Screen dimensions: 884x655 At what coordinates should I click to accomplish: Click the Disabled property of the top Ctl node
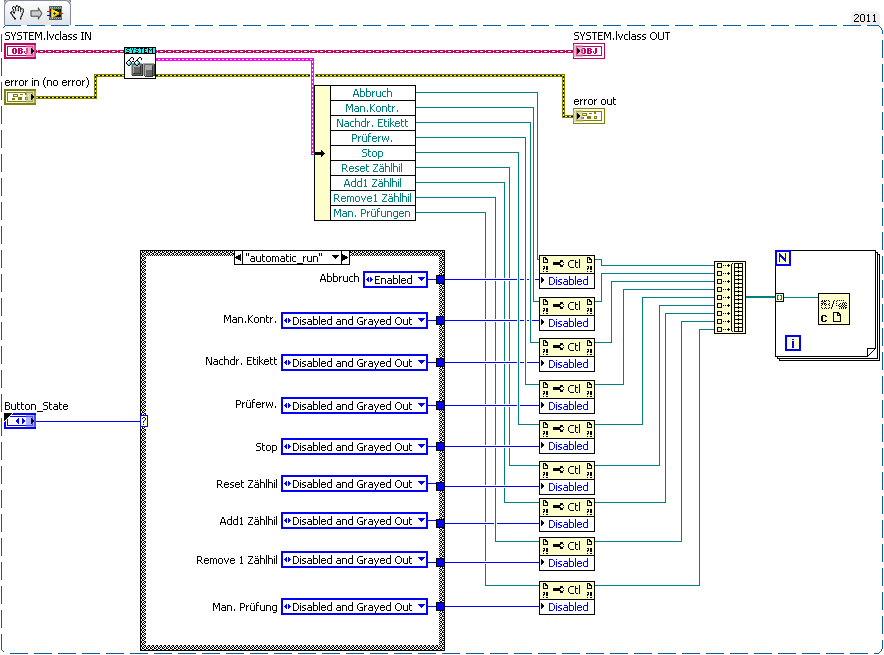click(567, 281)
